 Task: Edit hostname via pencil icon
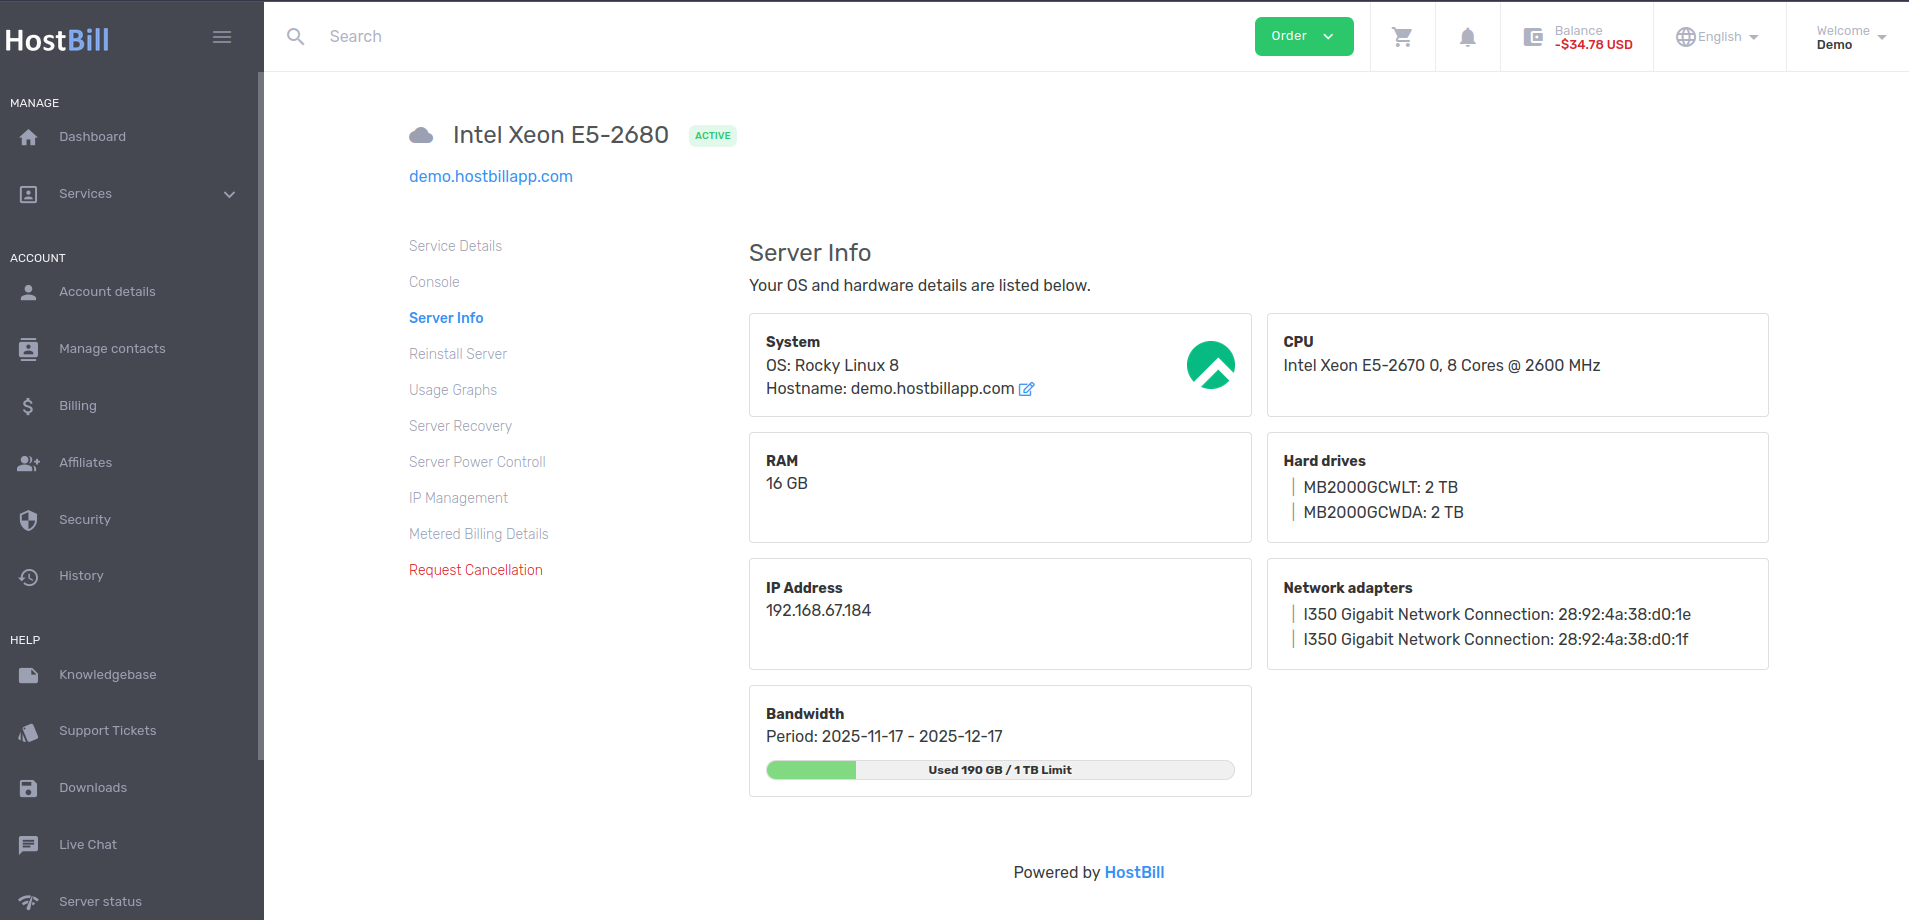pyautogui.click(x=1026, y=389)
